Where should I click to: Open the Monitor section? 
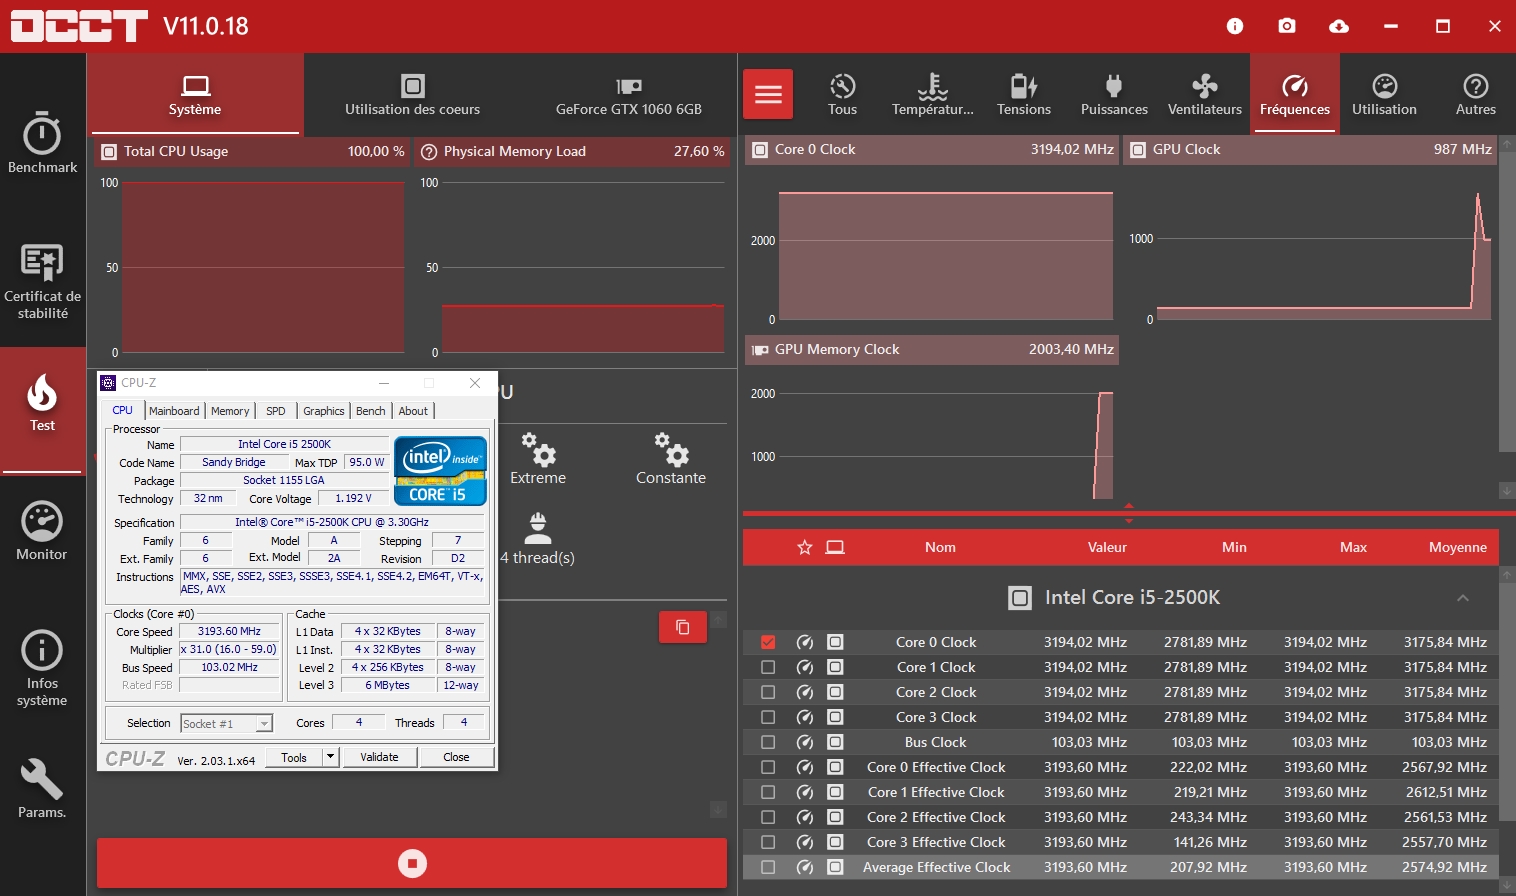tap(42, 530)
